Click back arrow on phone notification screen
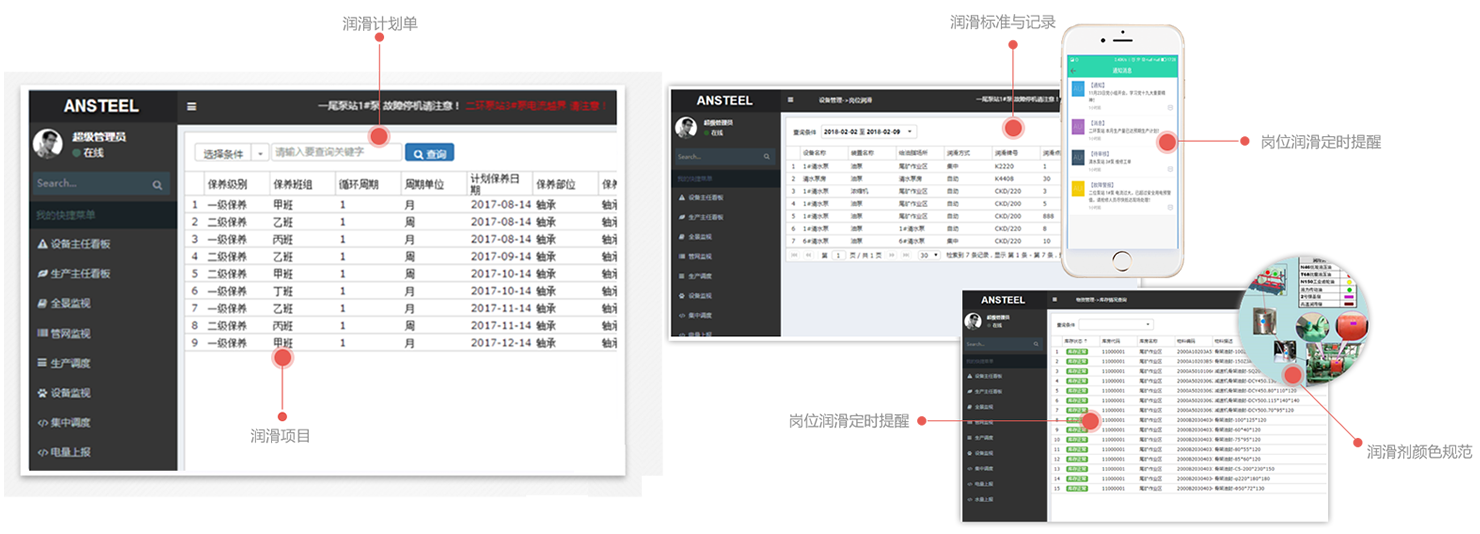 coord(1073,72)
